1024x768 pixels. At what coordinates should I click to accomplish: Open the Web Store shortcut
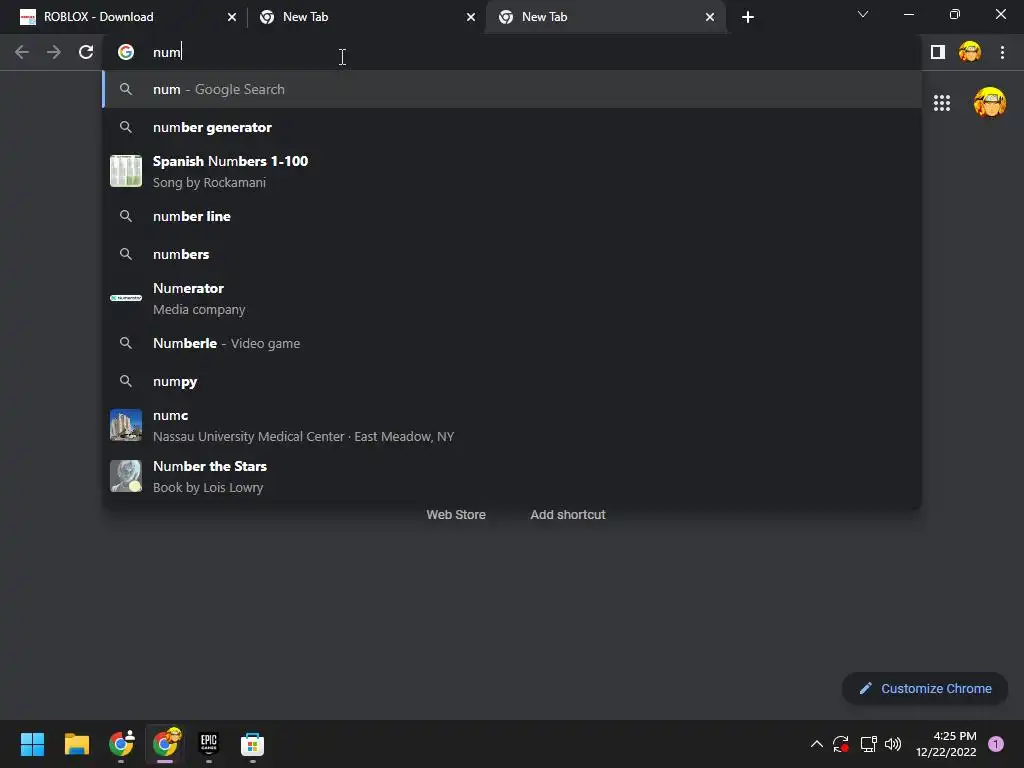456,515
